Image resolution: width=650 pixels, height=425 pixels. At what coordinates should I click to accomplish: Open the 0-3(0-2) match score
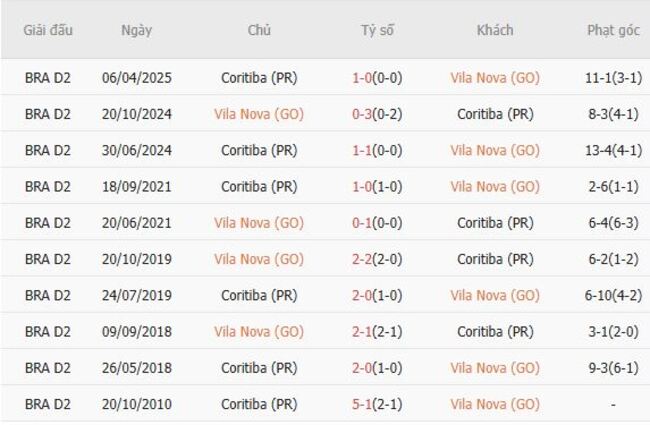click(377, 114)
